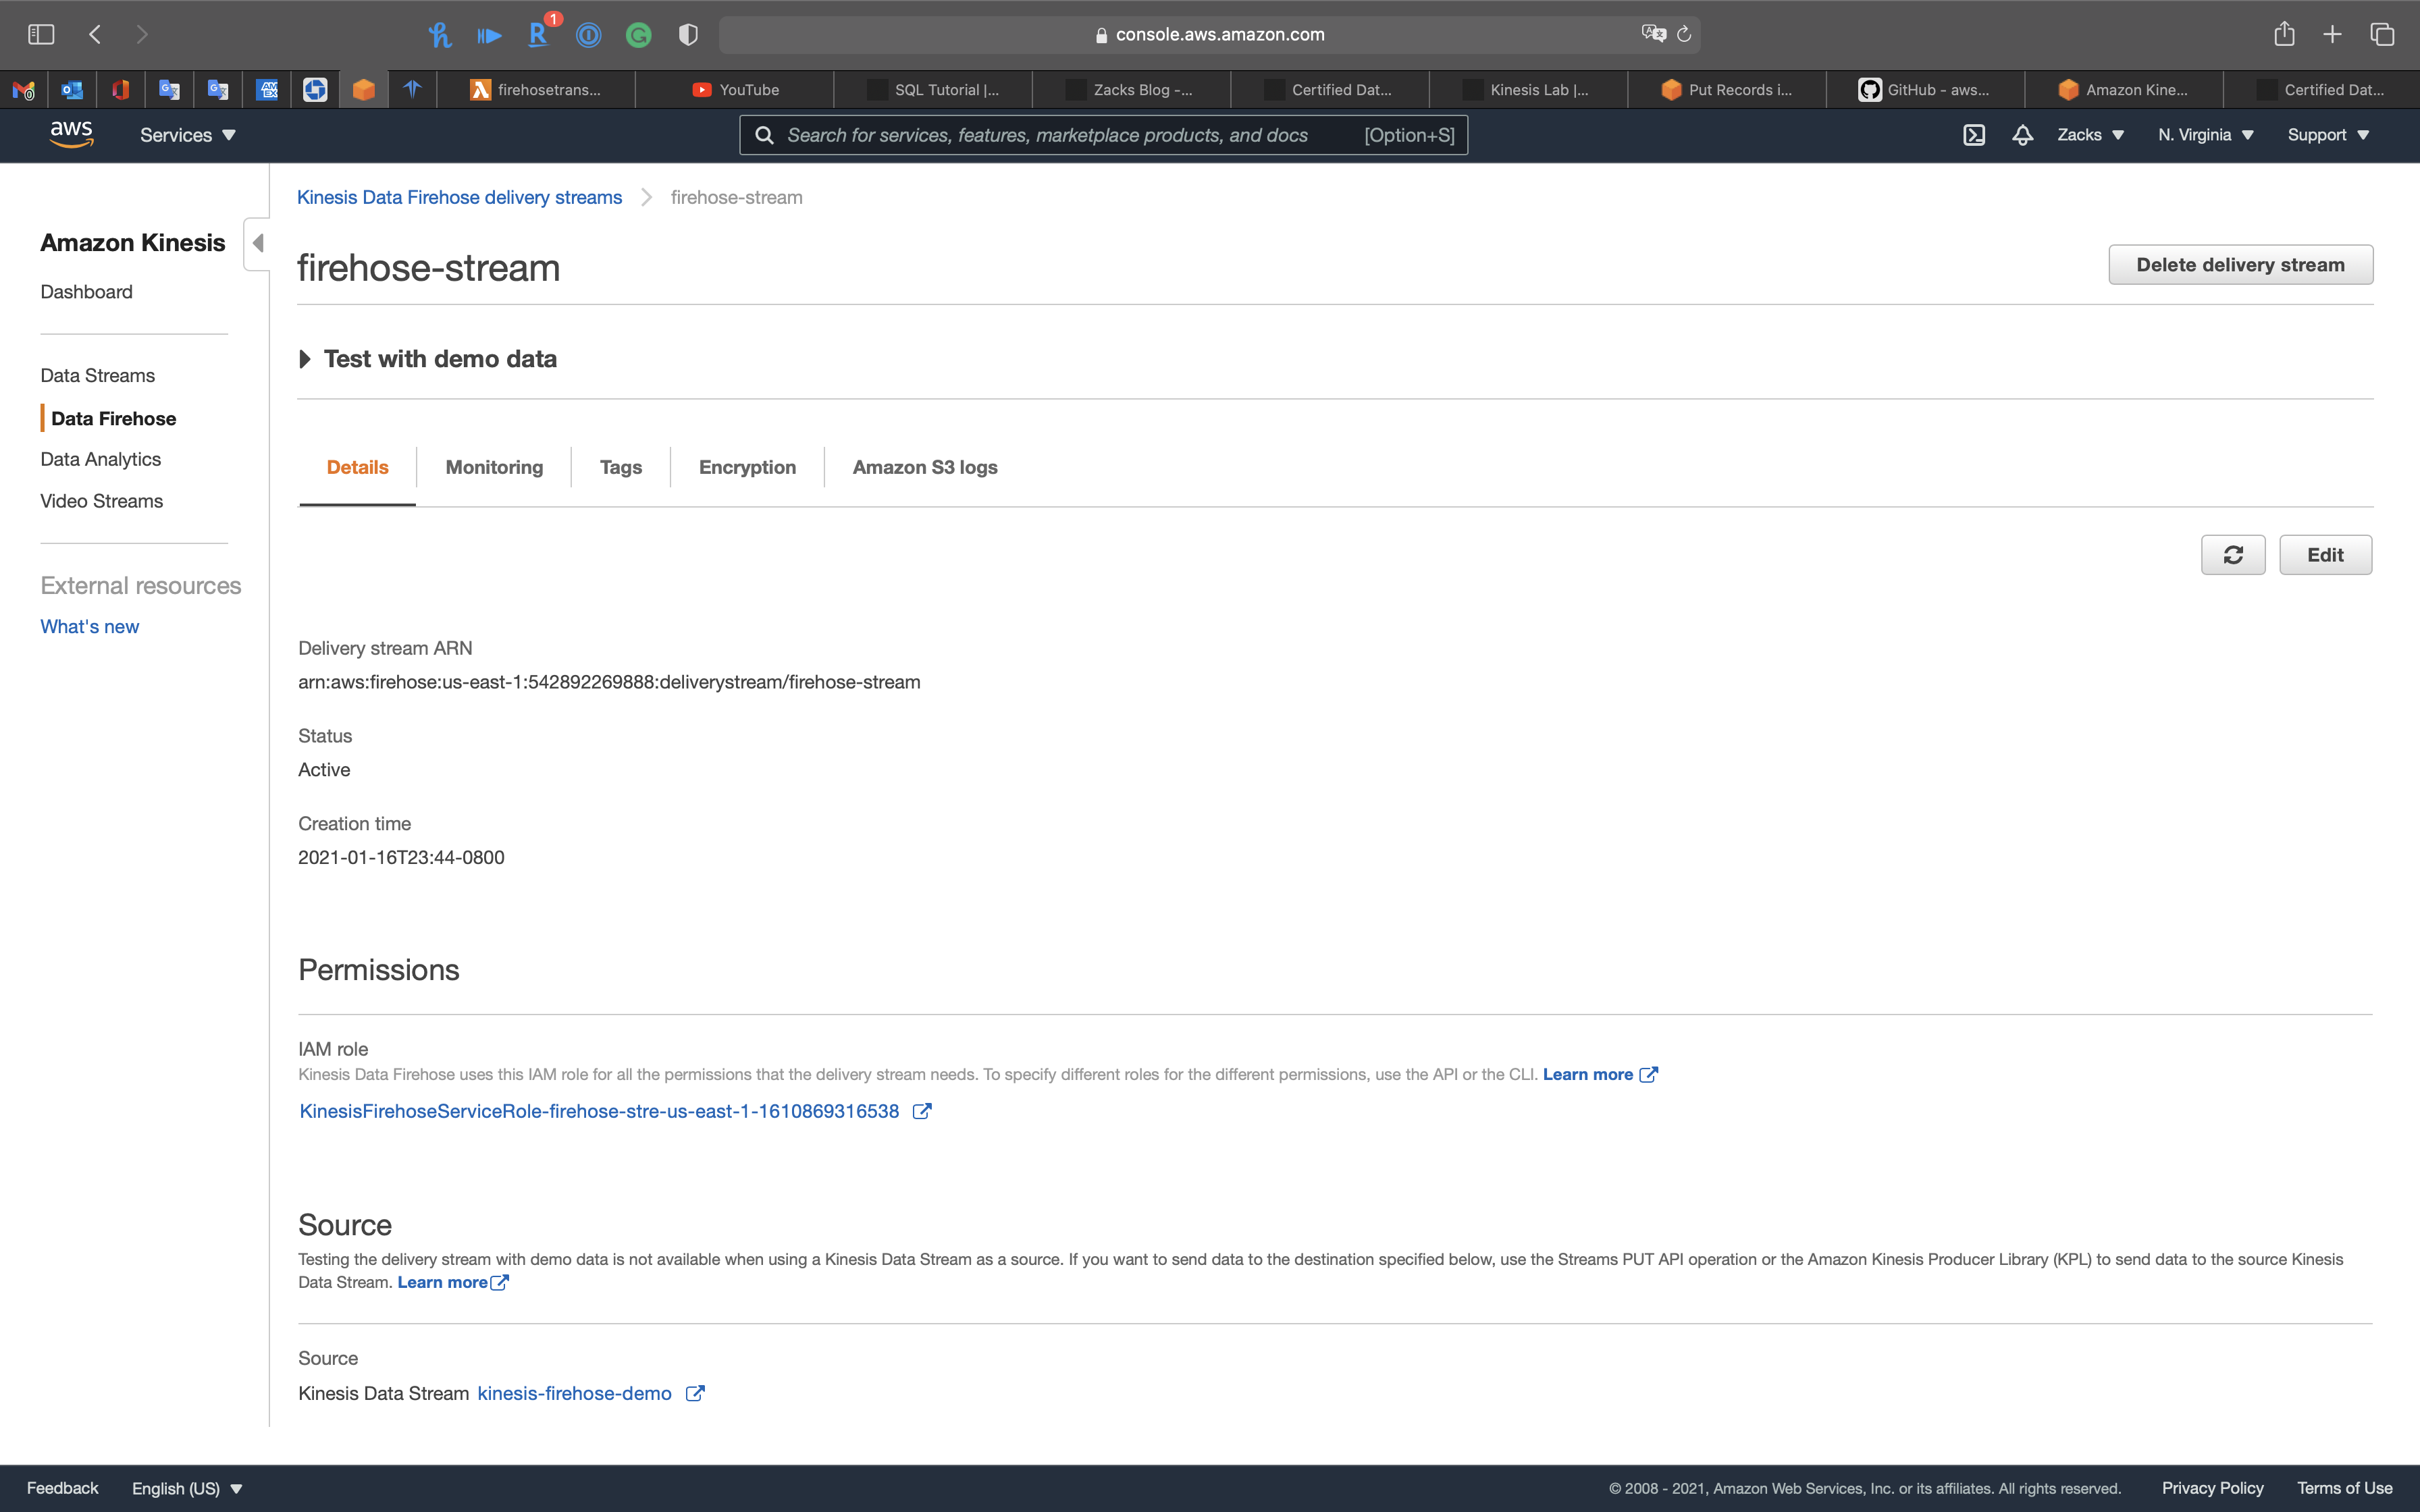Select Data Streams in sidebar
The image size is (2420, 1512).
point(97,375)
